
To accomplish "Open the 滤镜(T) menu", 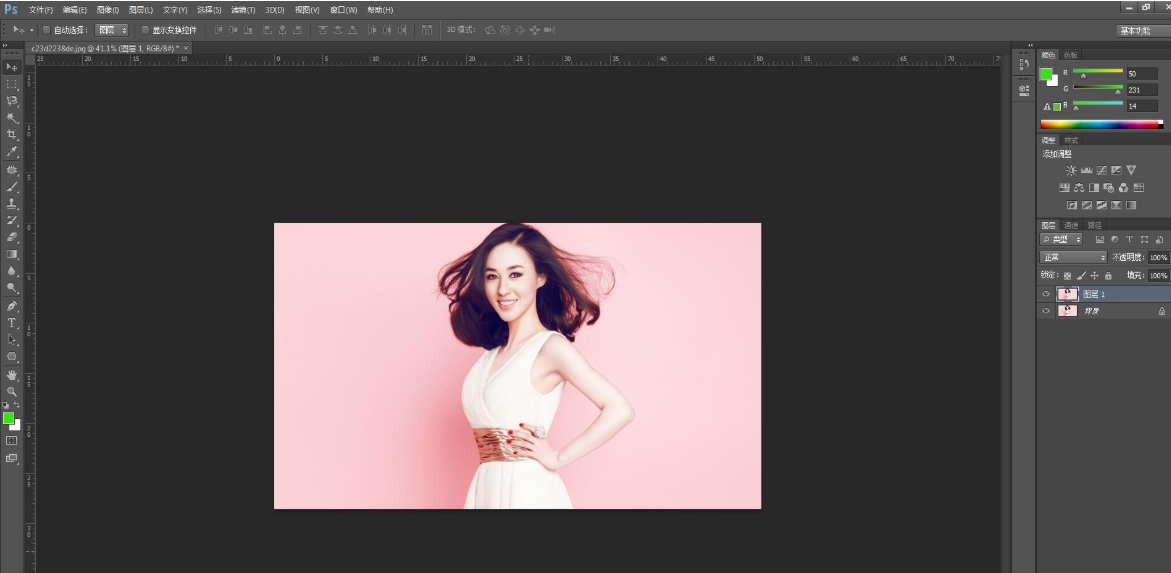I will pyautogui.click(x=243, y=10).
